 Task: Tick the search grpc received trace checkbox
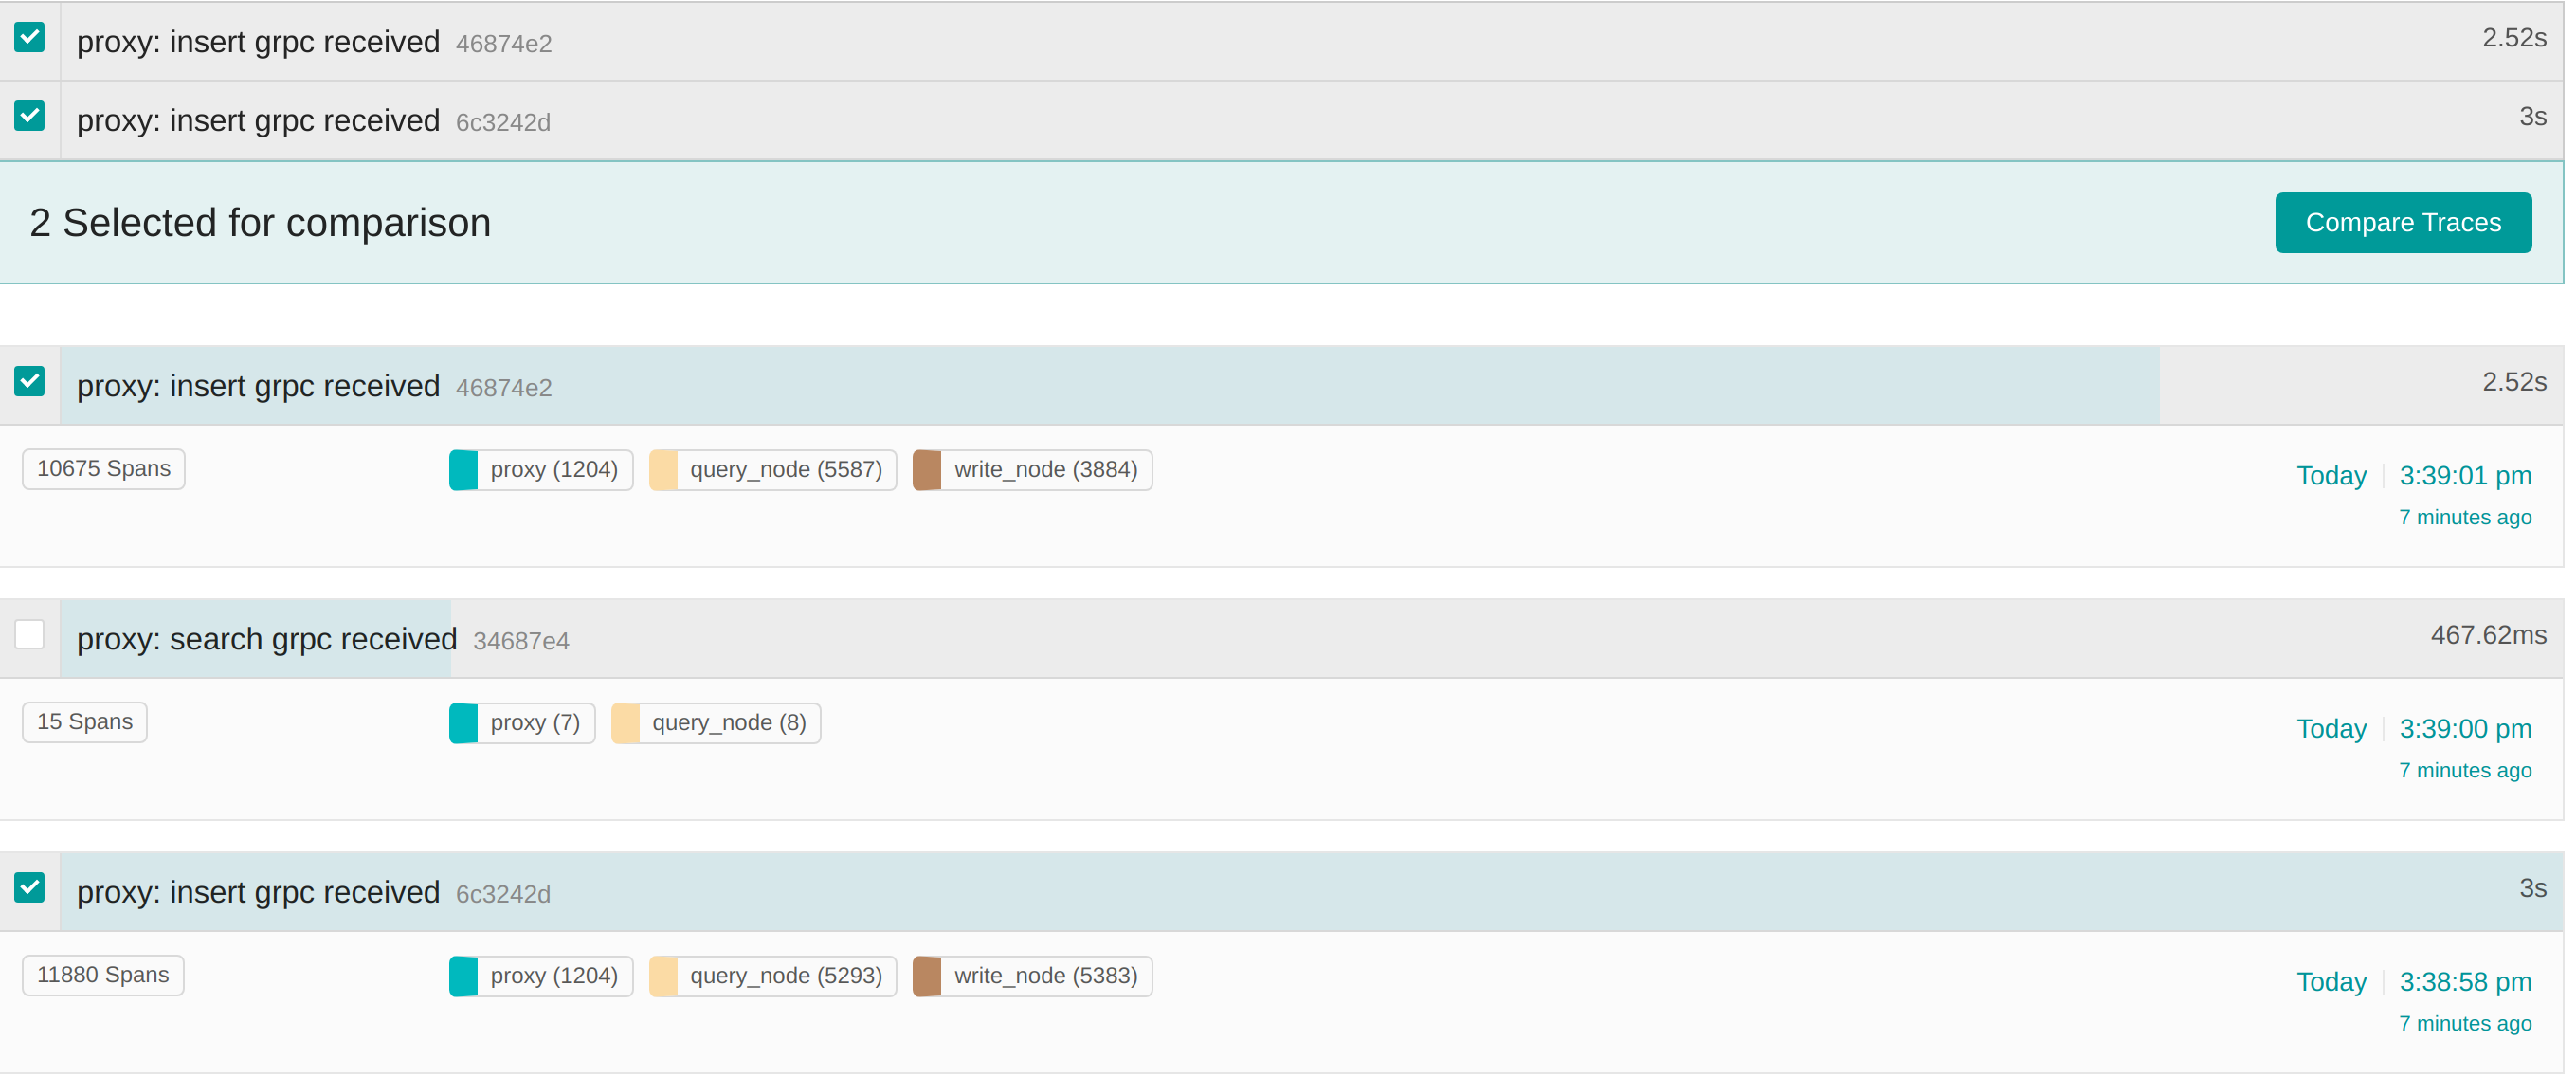pos(29,634)
